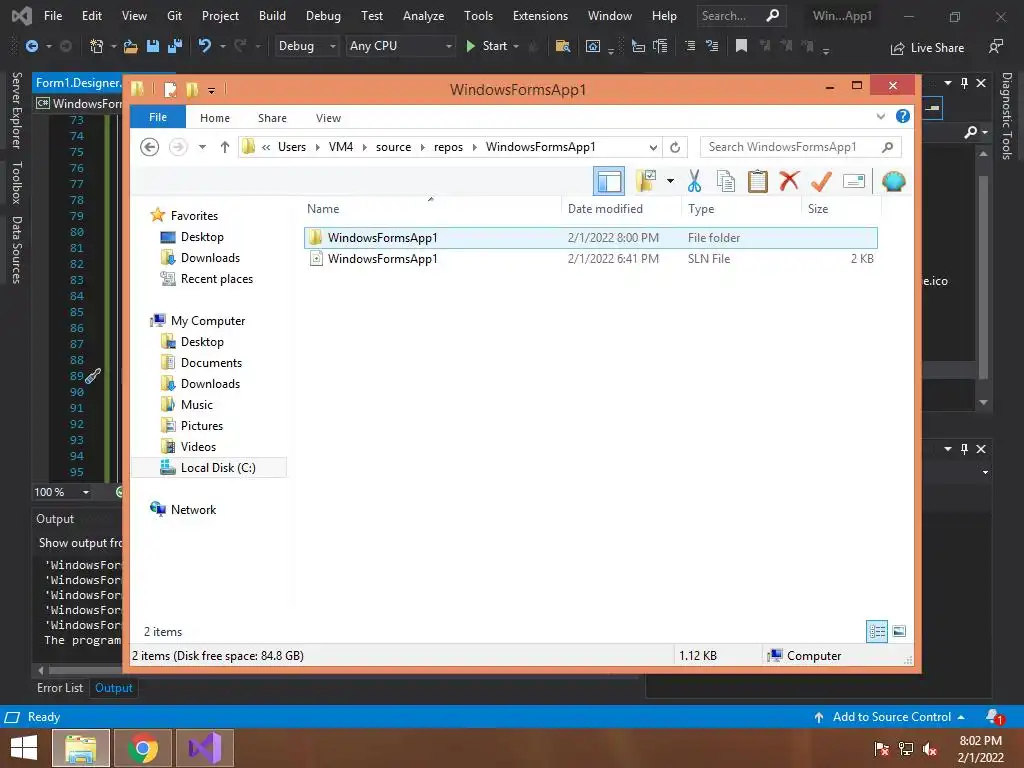
Task: Click the Open File icon in Visual Studio
Action: click(x=131, y=46)
